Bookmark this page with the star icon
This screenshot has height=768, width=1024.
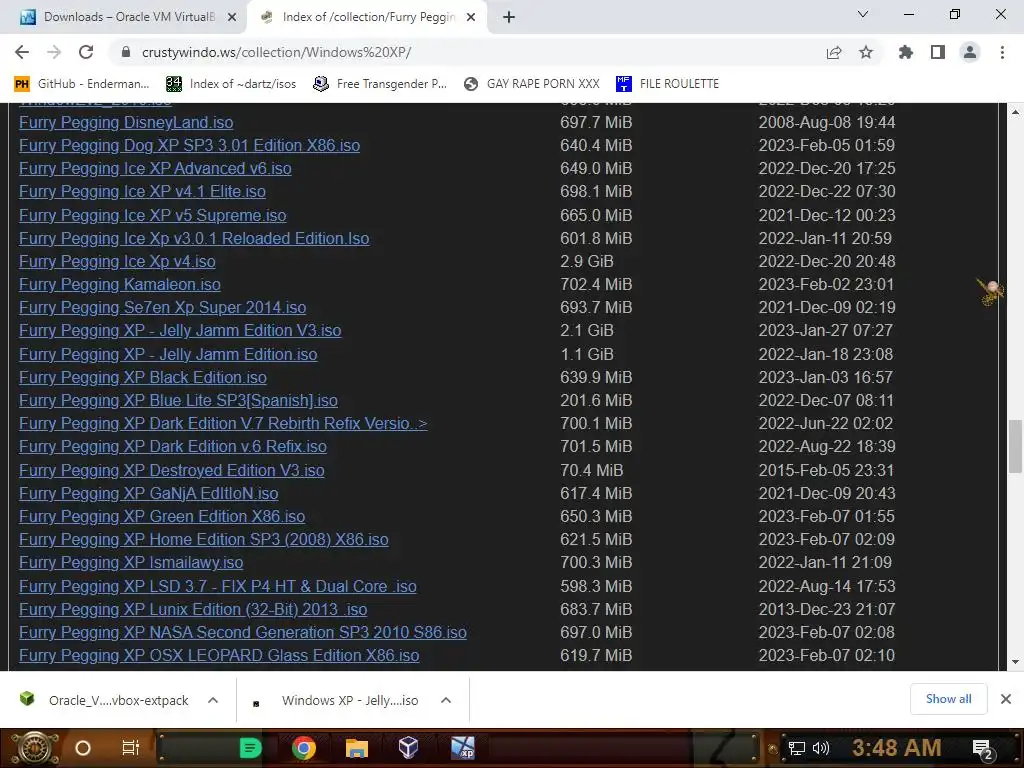(866, 52)
